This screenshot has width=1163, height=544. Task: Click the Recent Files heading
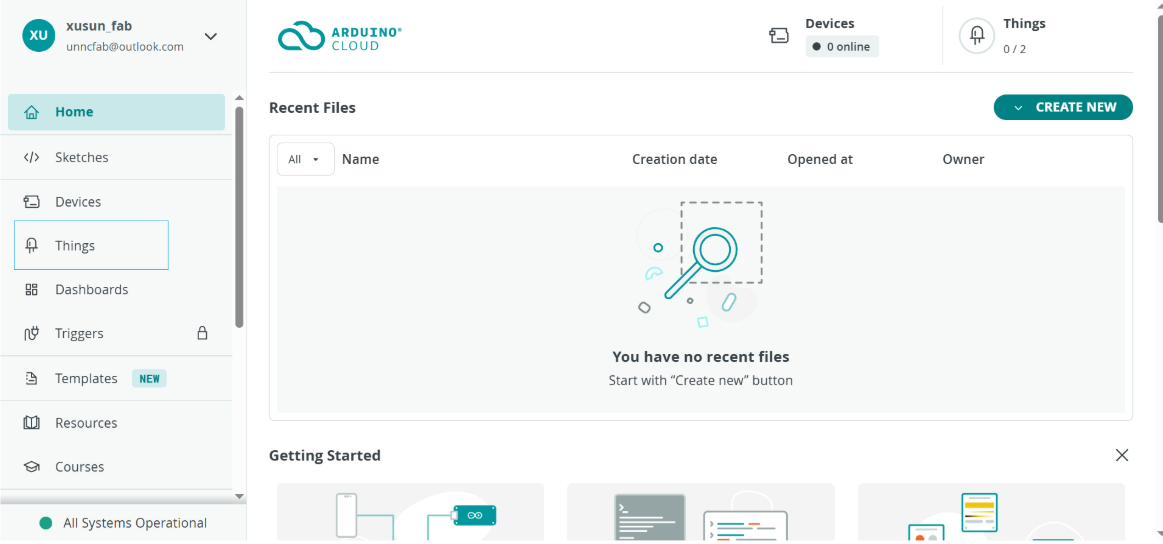312,108
